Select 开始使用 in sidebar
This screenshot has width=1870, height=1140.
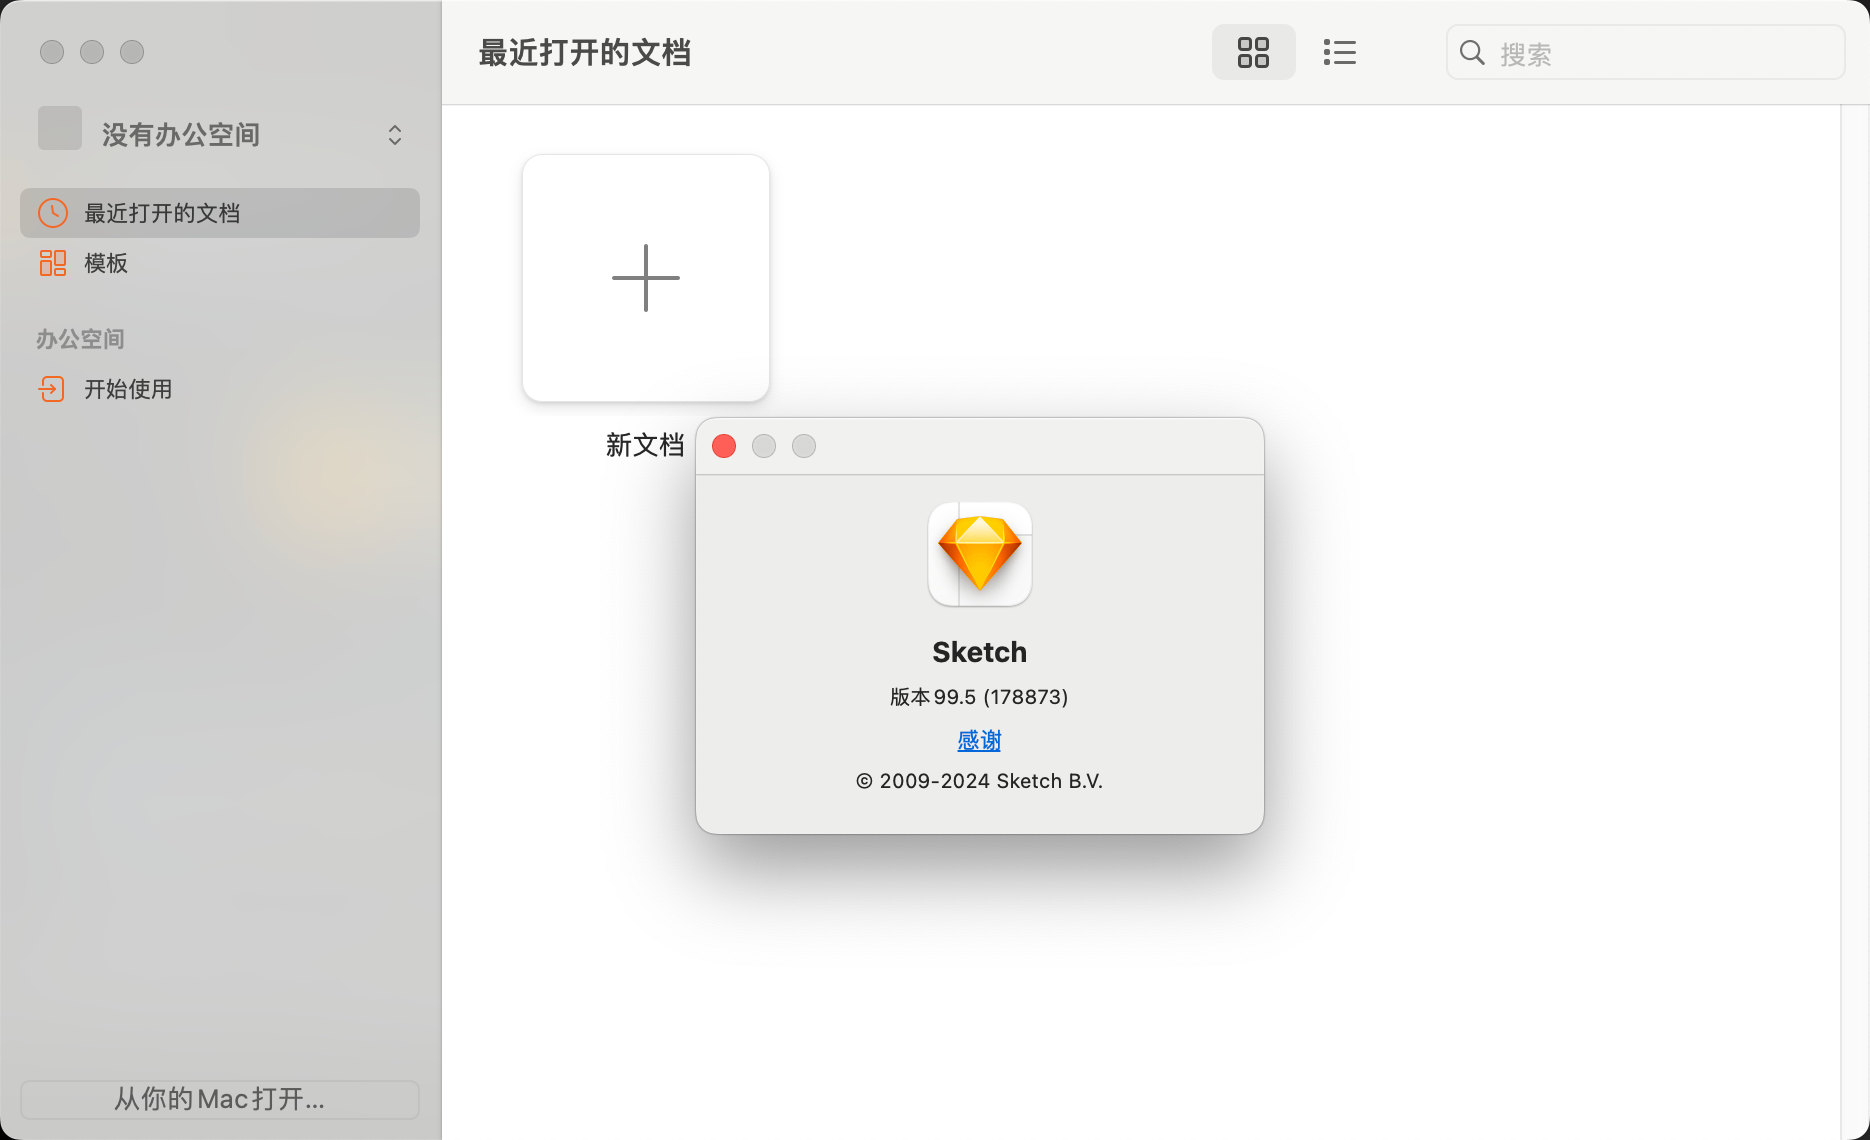220,389
